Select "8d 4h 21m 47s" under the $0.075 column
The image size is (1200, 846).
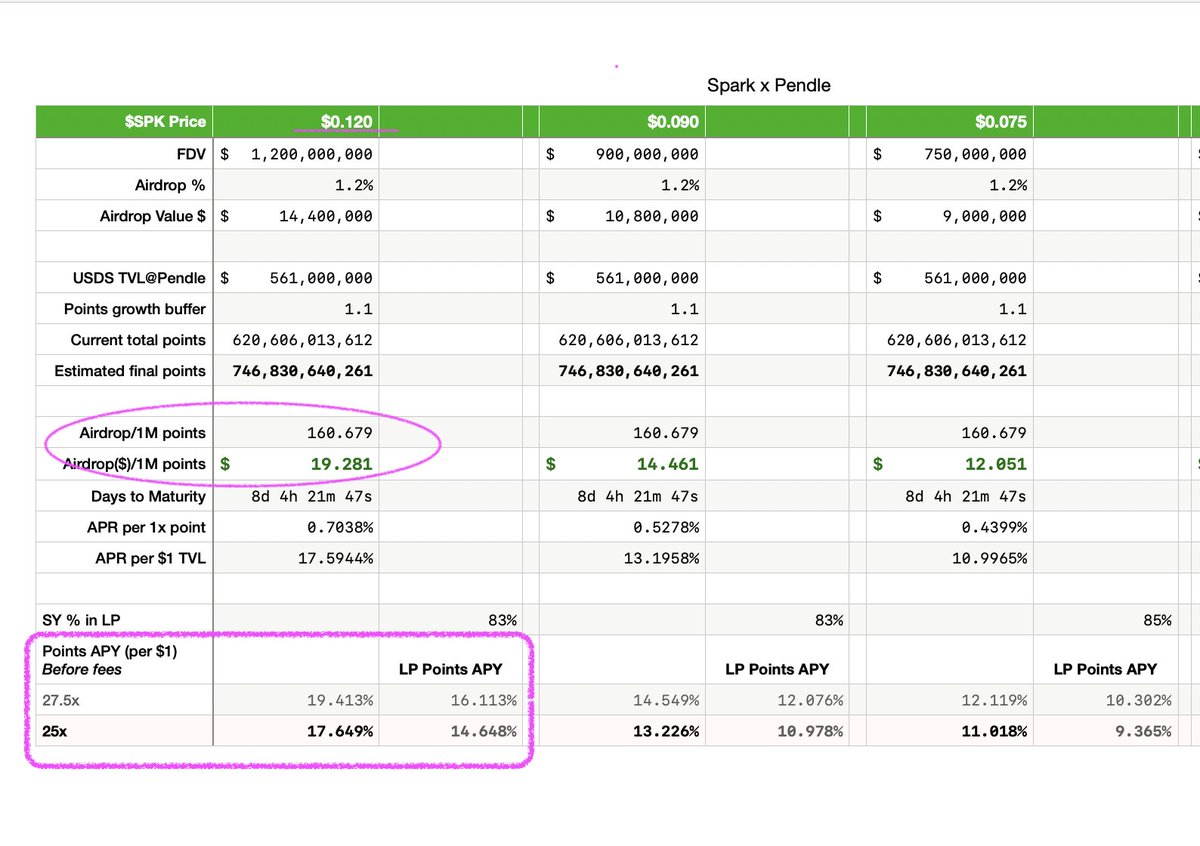coord(949,496)
